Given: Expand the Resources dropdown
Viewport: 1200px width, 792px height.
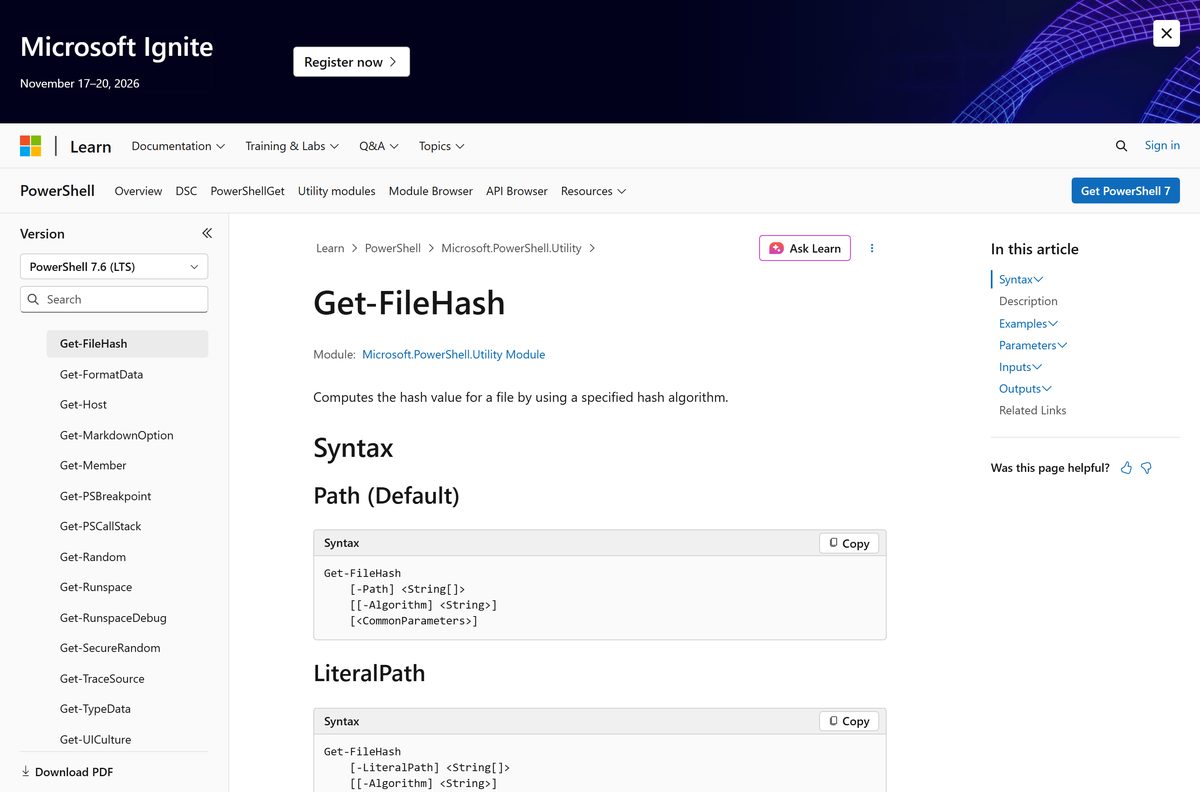Looking at the screenshot, I should 593,191.
